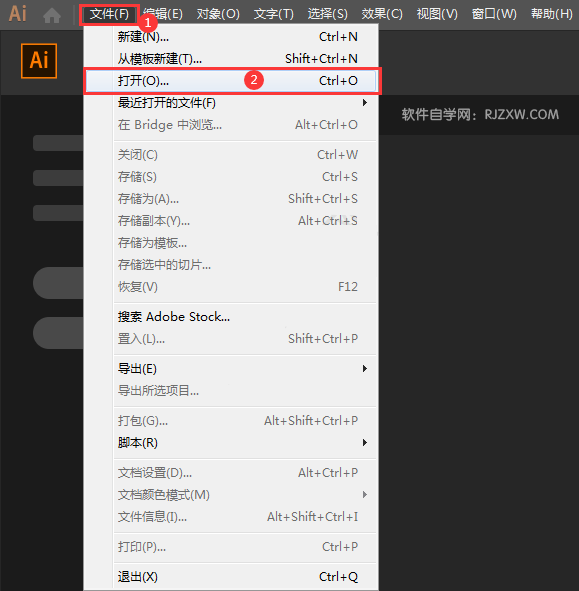579x591 pixels.
Task: Click 导出所选项目... menu entry
Action: pyautogui.click(x=231, y=391)
